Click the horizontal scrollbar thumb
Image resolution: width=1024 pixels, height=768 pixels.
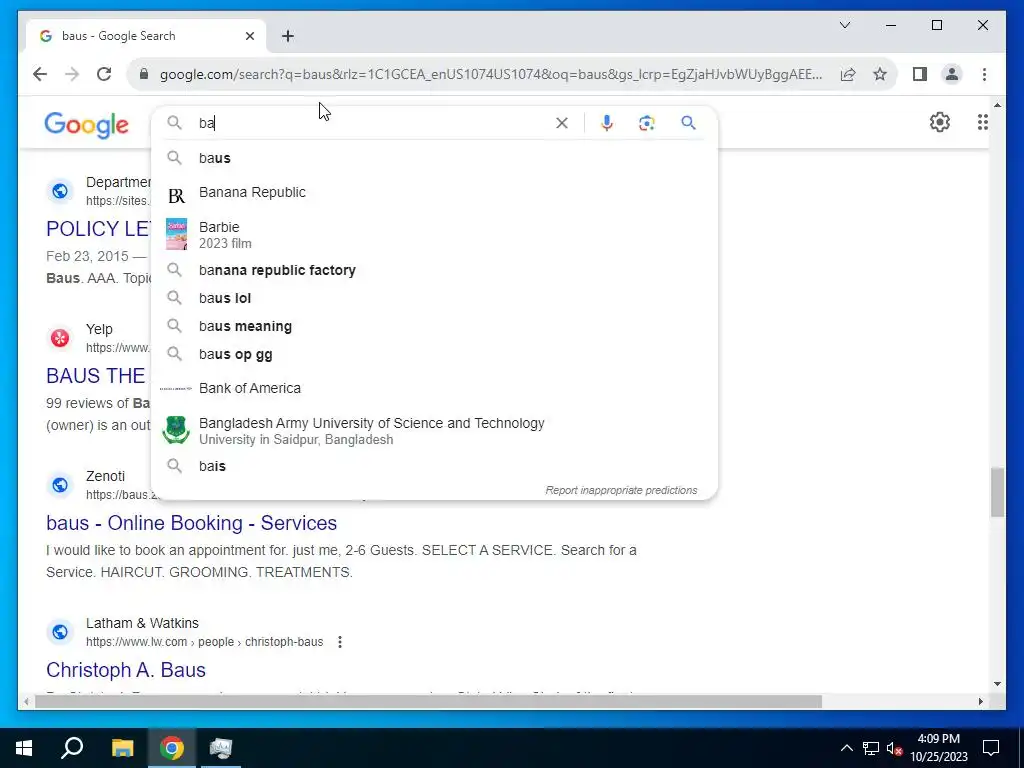point(428,702)
